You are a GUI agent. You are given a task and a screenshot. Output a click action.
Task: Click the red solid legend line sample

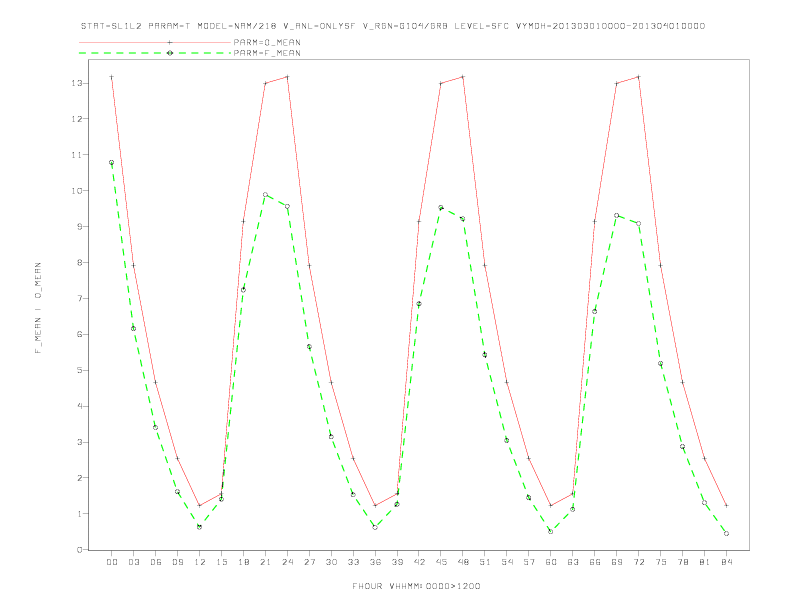pyautogui.click(x=155, y=42)
